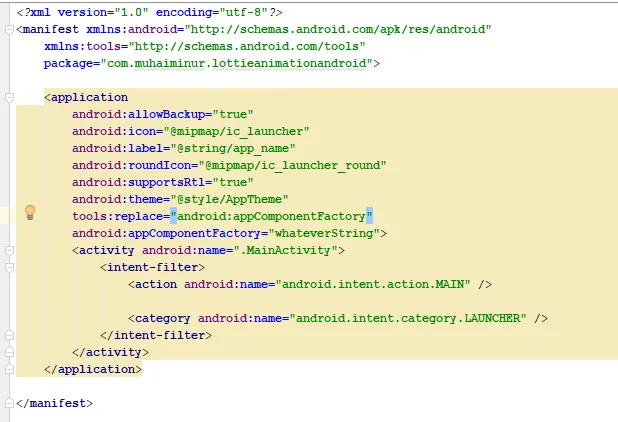Click the "whateverString" value
The height and width of the screenshot is (422, 618).
pyautogui.click(x=324, y=233)
